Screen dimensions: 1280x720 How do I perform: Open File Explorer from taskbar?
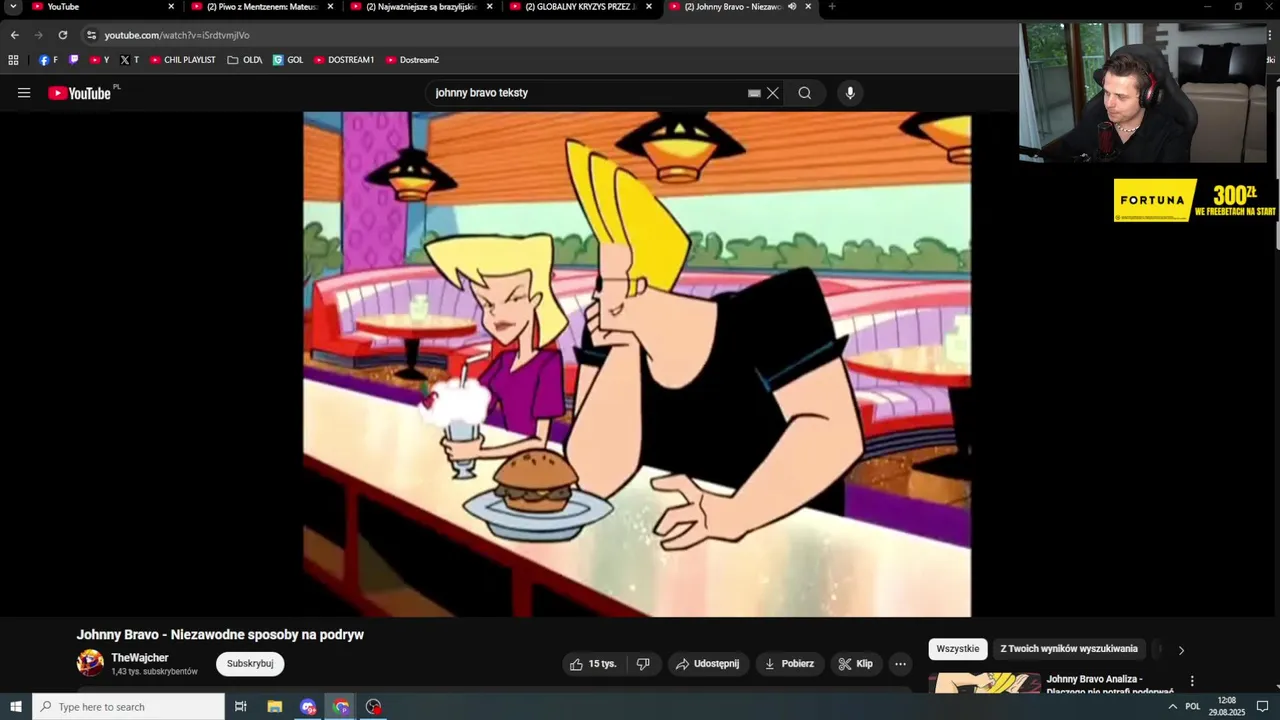point(275,707)
